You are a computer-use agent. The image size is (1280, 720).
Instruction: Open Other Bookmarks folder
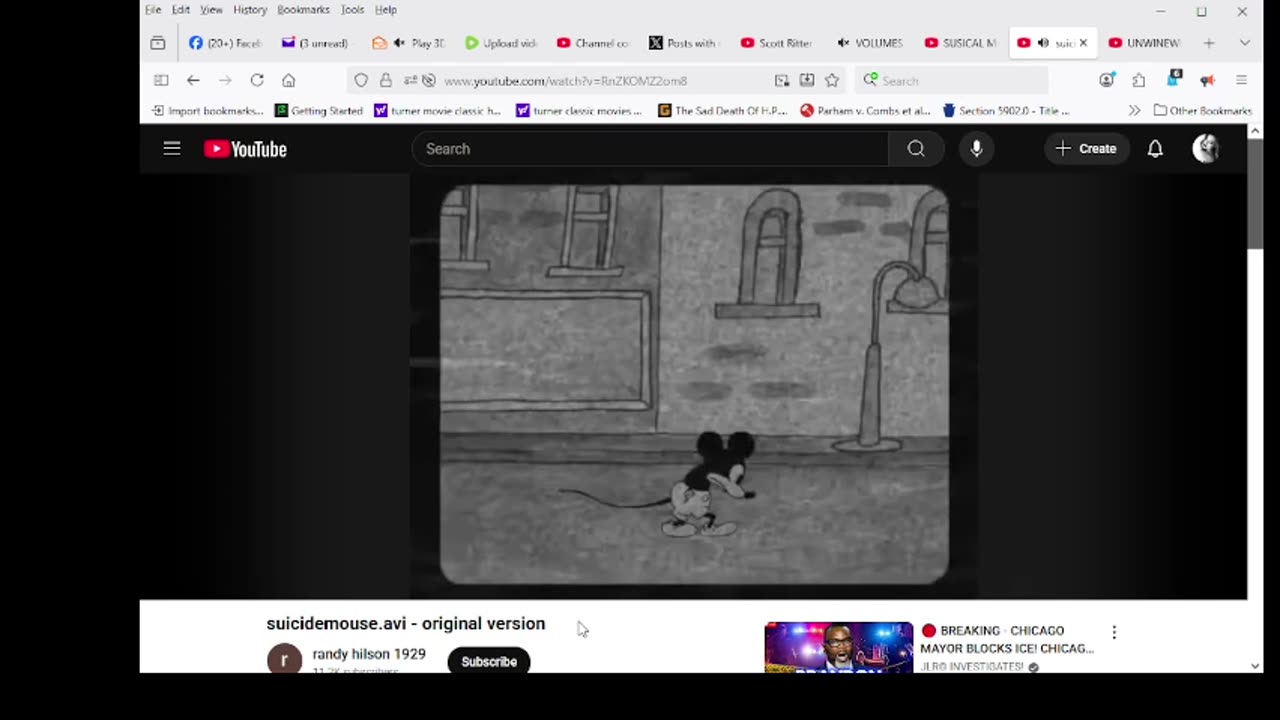[x=1202, y=111]
